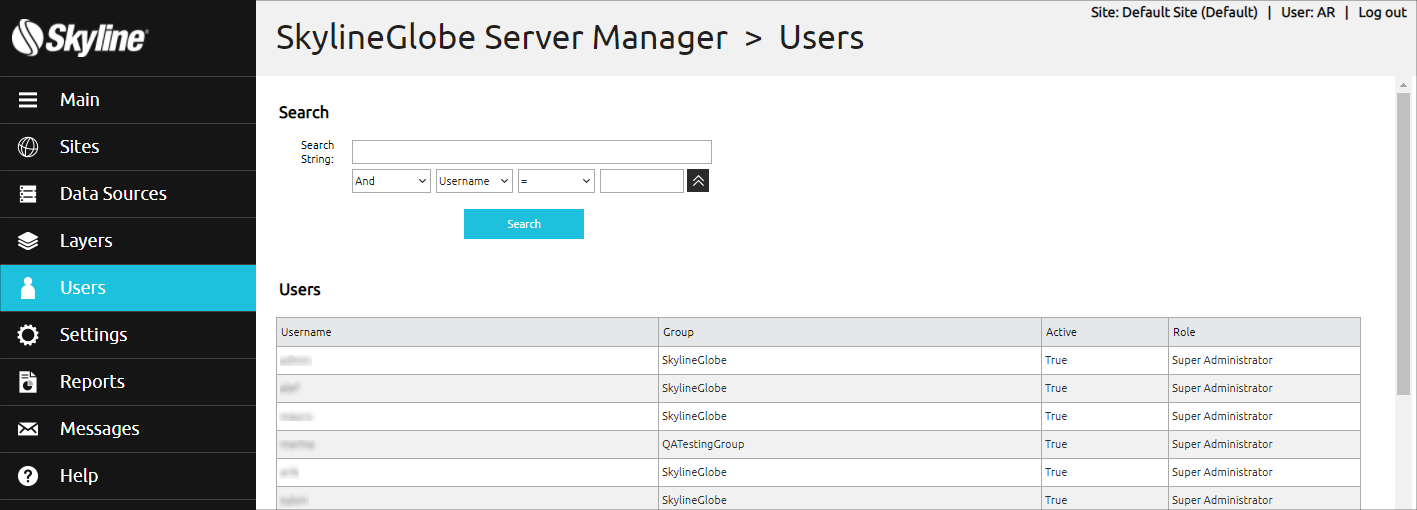This screenshot has width=1417, height=510.
Task: Click the Reports document icon
Action: (28, 382)
